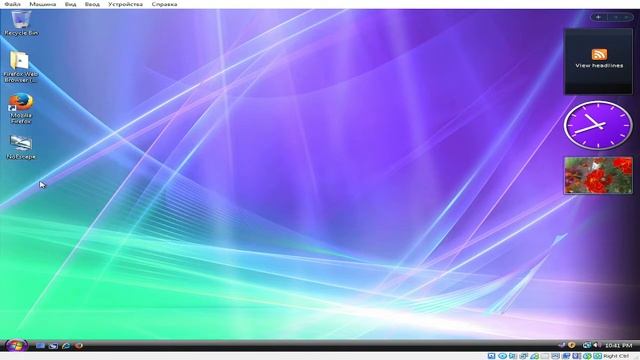Image resolution: width=640 pixels, height=360 pixels.
Task: Click the volume speaker tray icon
Action: [x=596, y=345]
